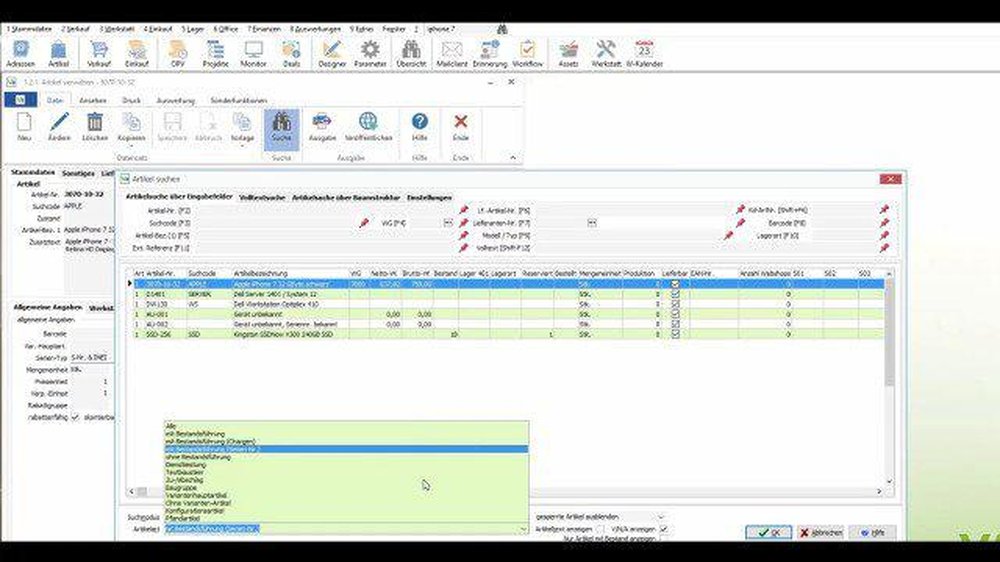This screenshot has width=1000, height=562.
Task: Open the Parameter gear icon
Action: click(x=370, y=54)
